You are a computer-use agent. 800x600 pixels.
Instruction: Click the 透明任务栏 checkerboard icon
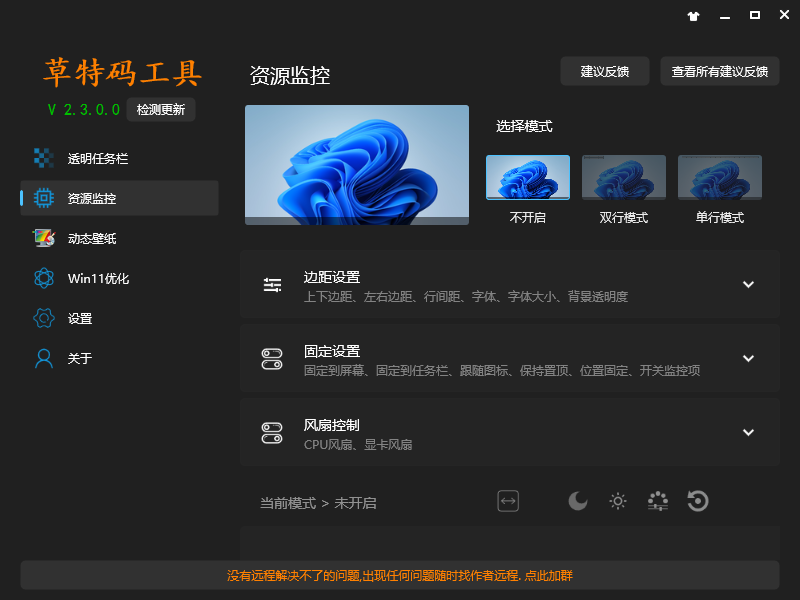(44, 158)
